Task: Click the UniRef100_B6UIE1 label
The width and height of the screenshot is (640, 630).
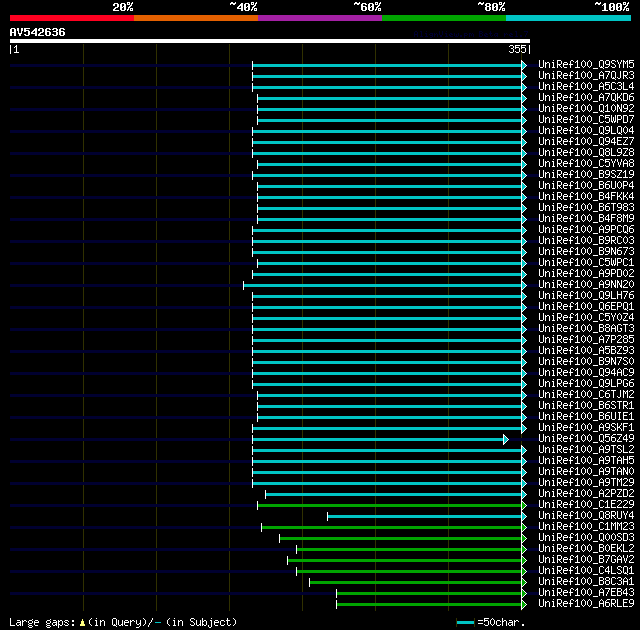Action: 586,417
